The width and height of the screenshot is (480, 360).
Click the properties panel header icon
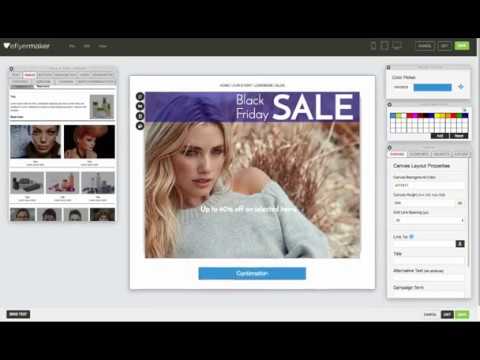pyautogui.click(x=389, y=147)
